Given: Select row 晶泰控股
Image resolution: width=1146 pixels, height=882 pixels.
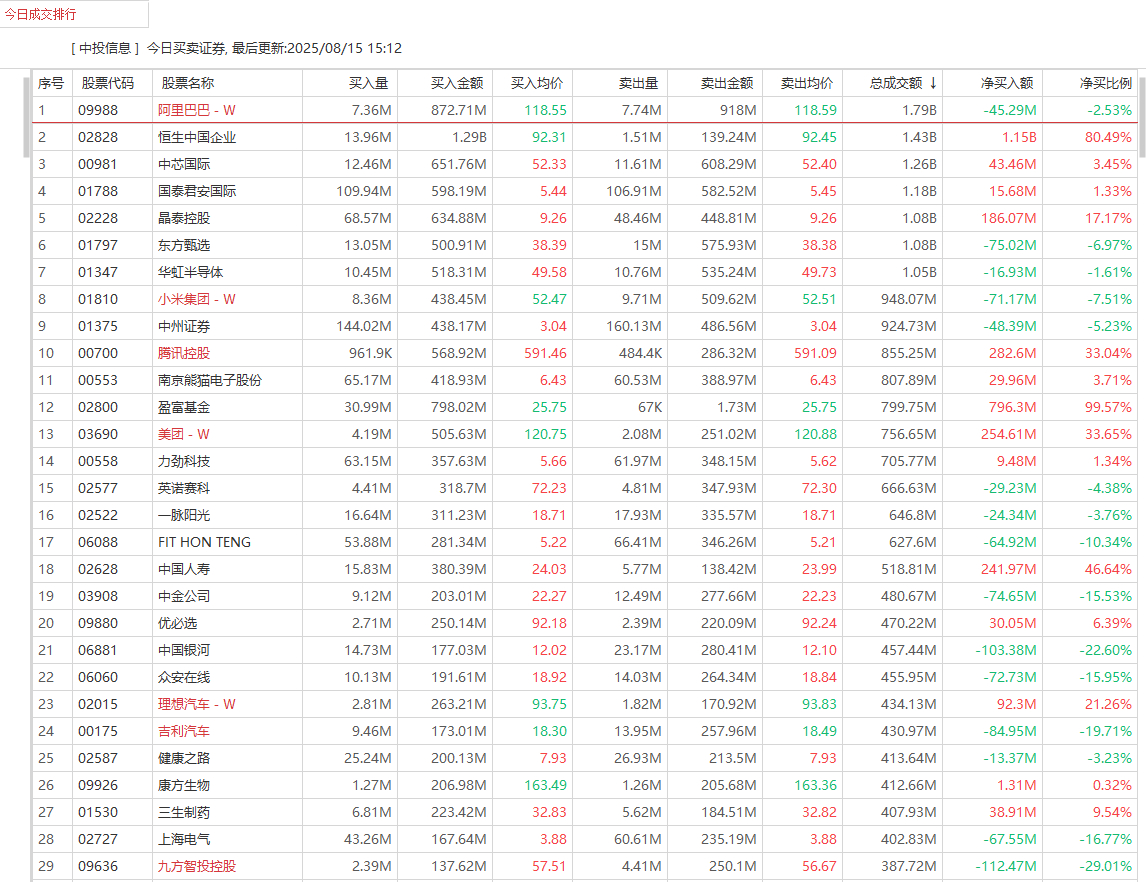Looking at the screenshot, I should pyautogui.click(x=585, y=218).
